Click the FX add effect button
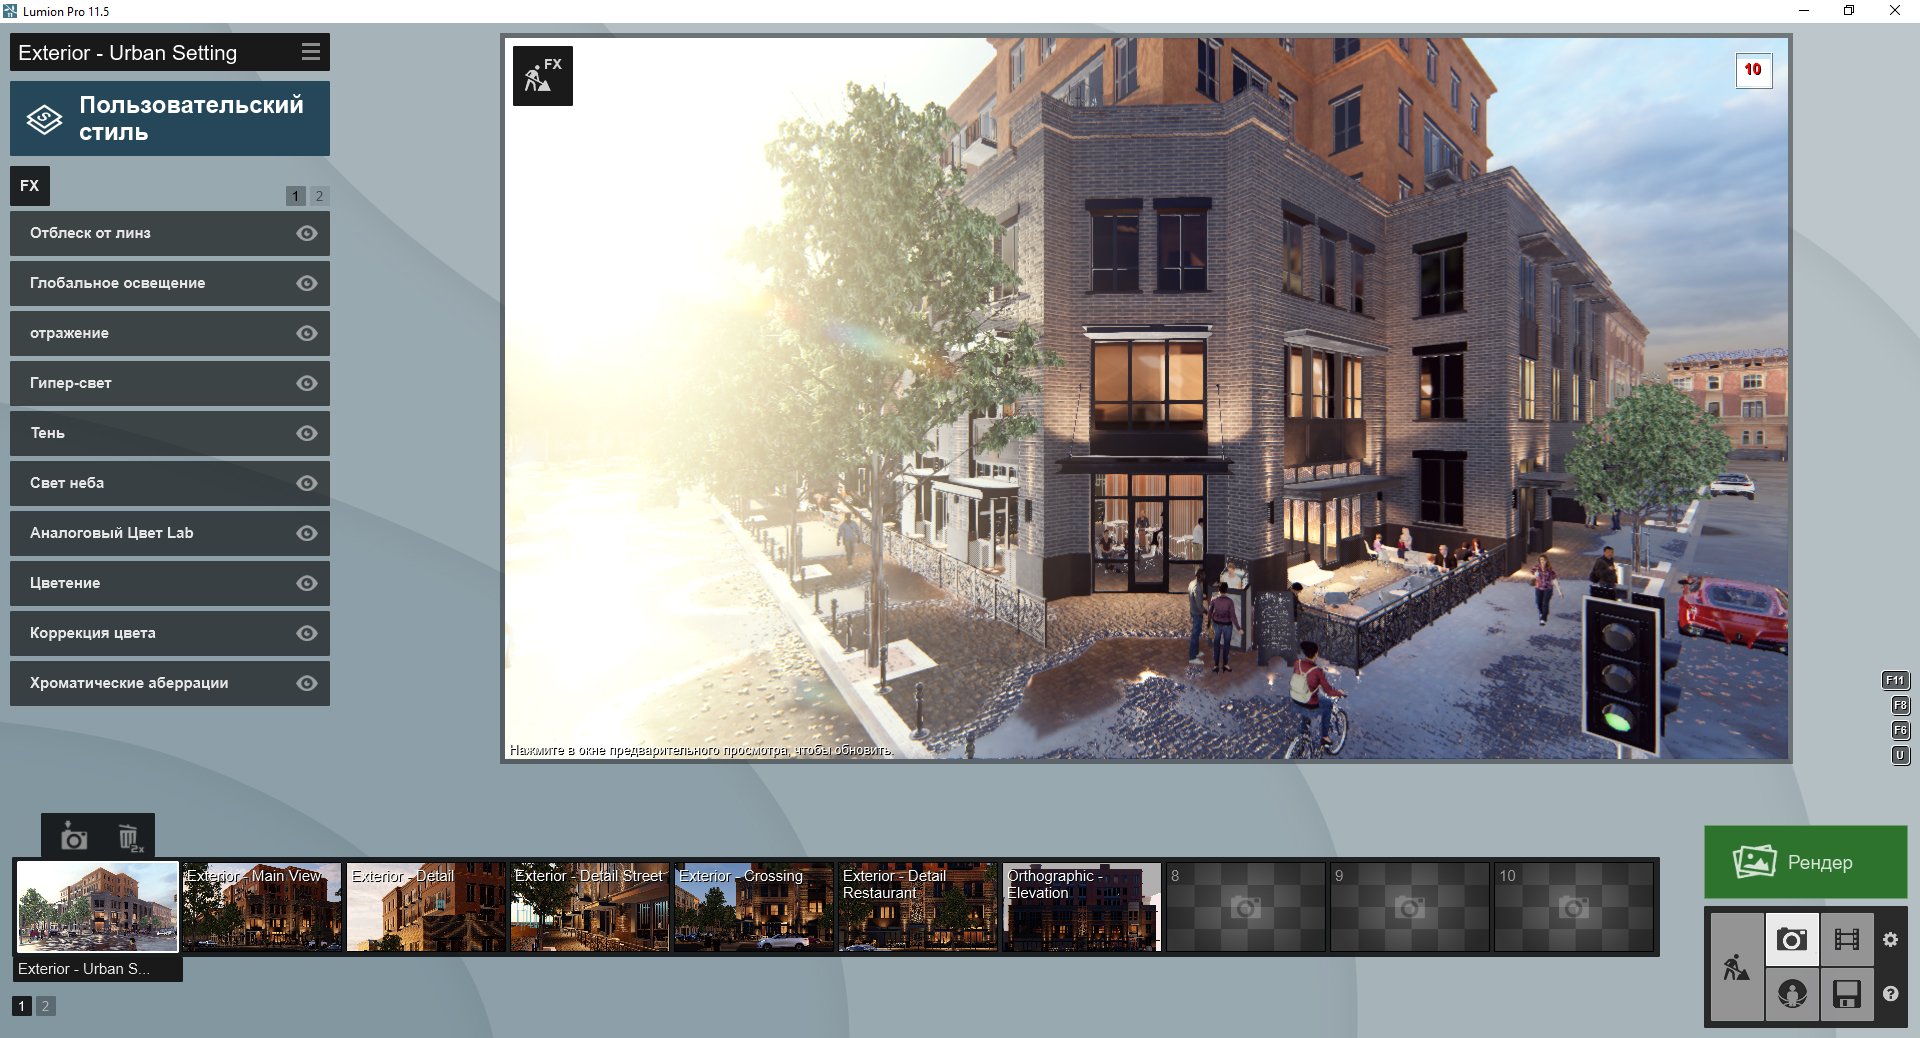 pyautogui.click(x=30, y=186)
